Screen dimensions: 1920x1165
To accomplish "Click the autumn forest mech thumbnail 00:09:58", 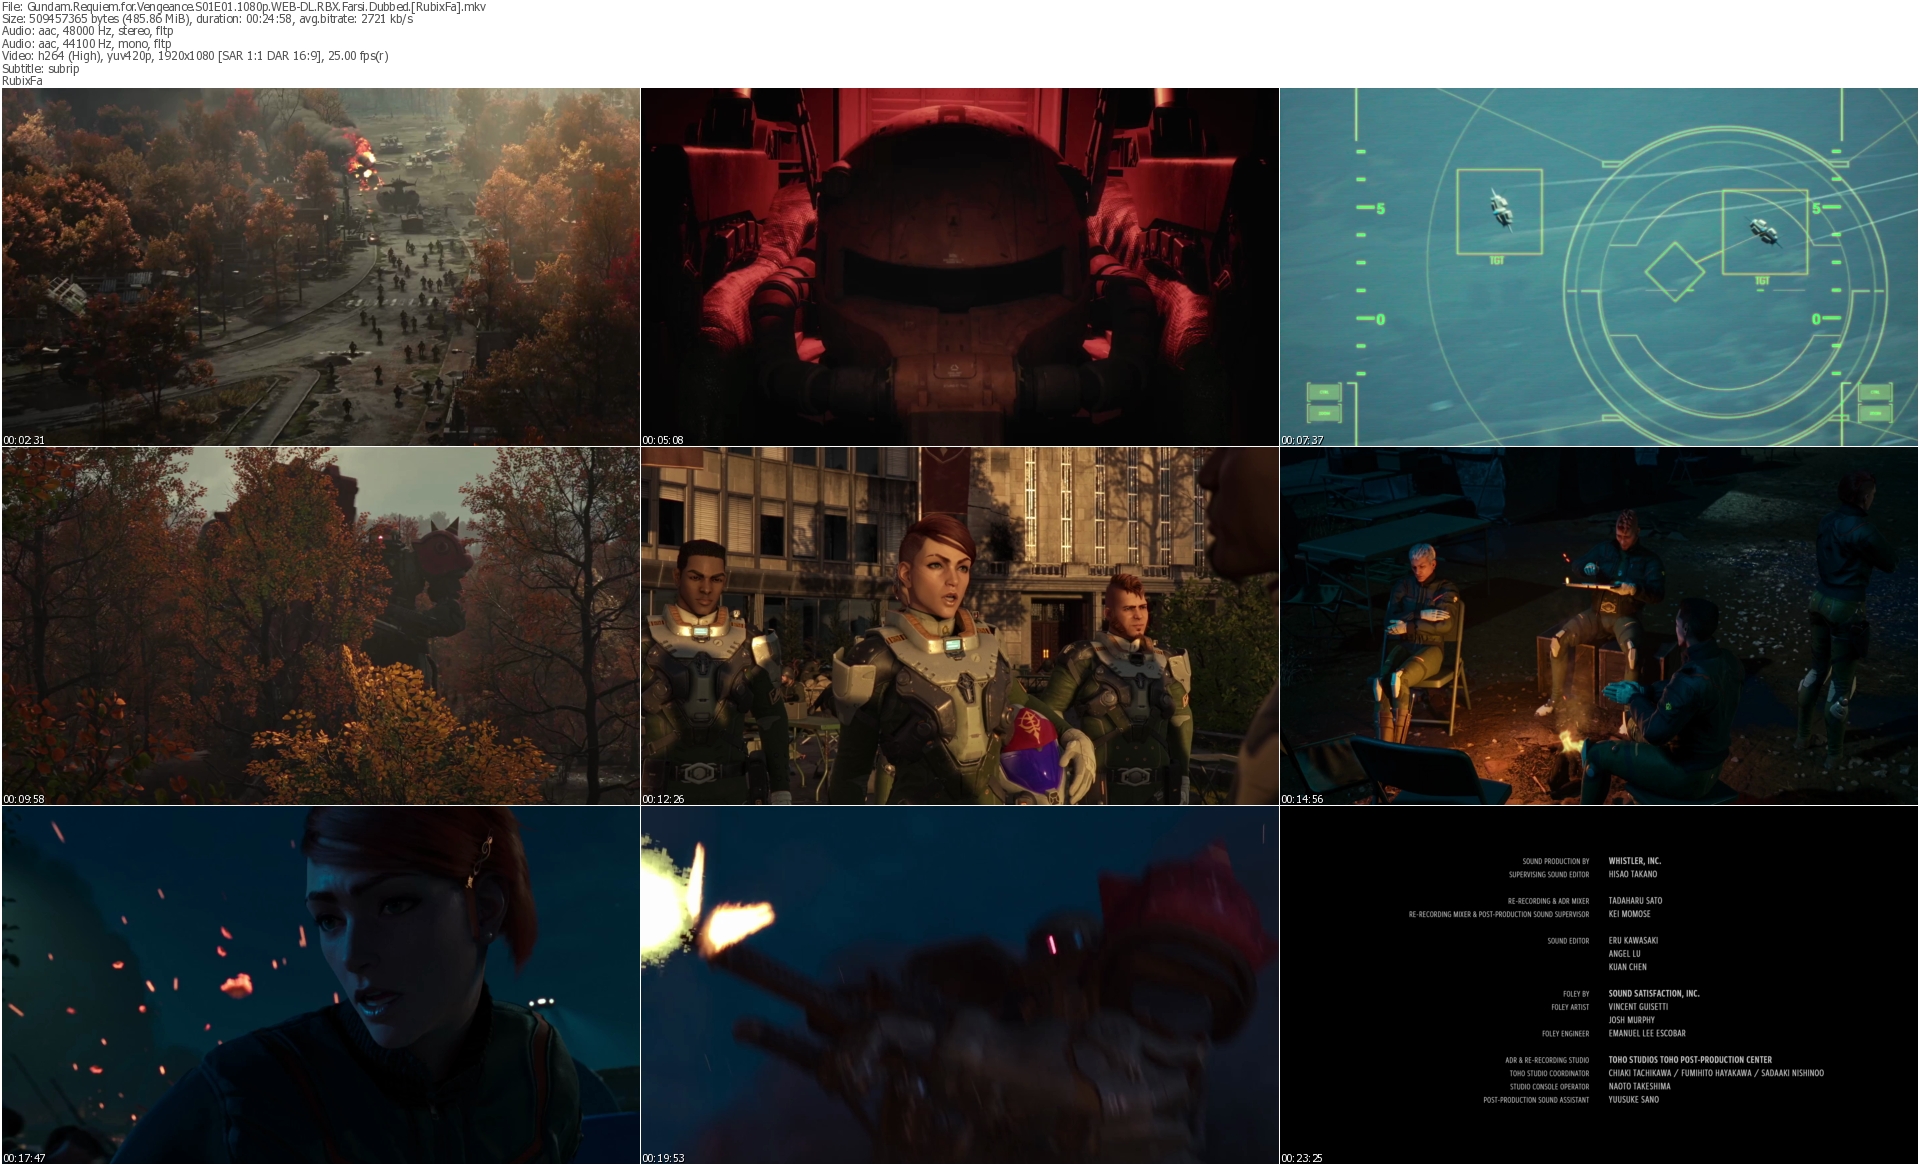I will (x=320, y=625).
